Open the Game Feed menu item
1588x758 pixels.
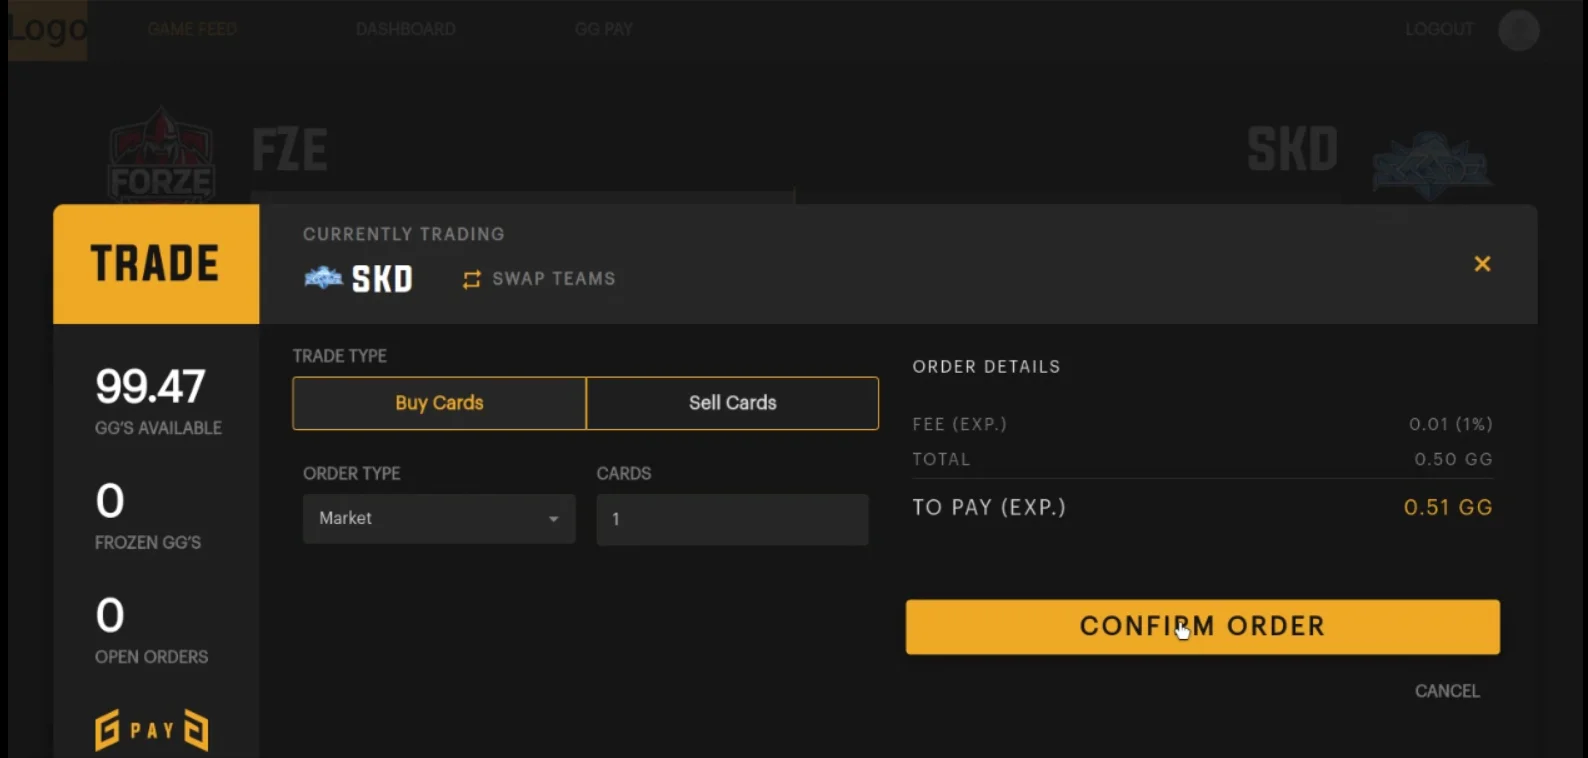[x=192, y=30]
